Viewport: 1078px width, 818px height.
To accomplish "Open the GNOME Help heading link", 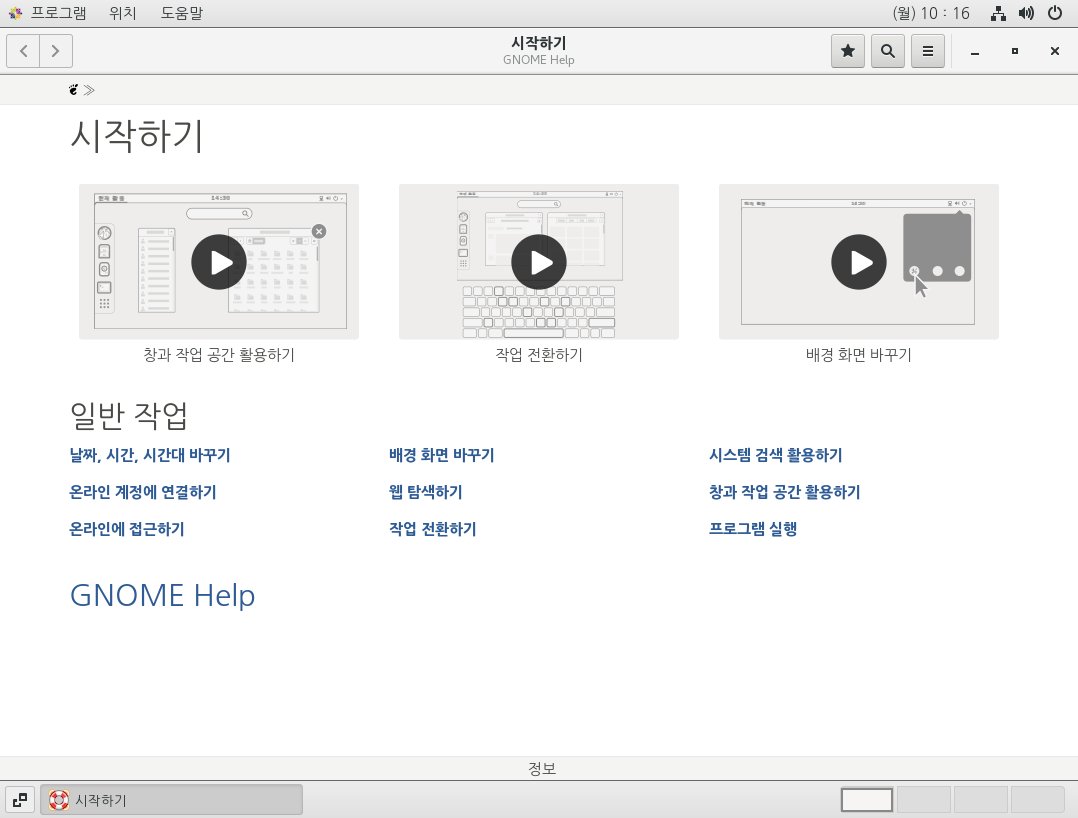I will click(162, 595).
